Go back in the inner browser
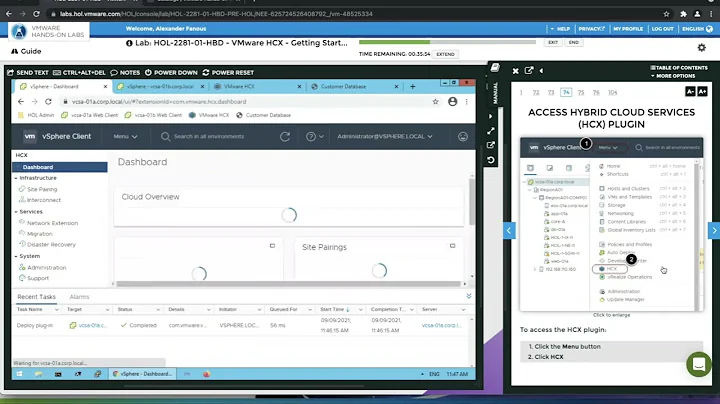The height and width of the screenshot is (404, 720). (x=21, y=101)
